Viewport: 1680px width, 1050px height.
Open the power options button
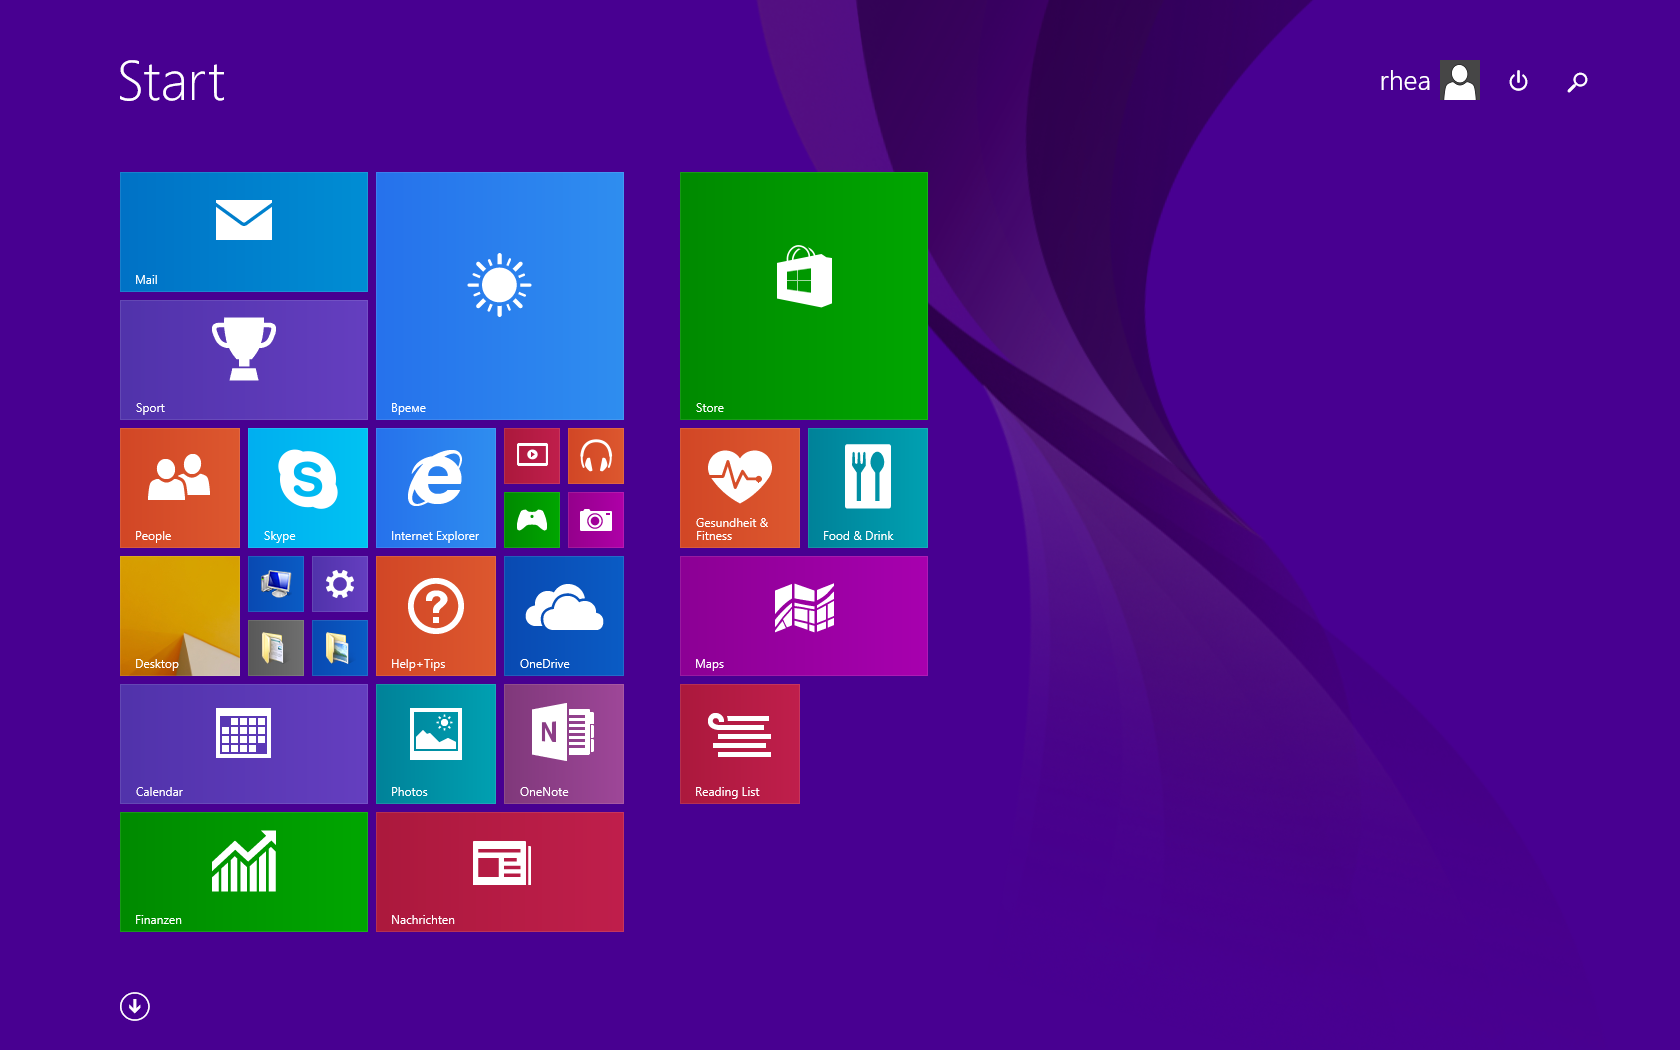pos(1518,81)
